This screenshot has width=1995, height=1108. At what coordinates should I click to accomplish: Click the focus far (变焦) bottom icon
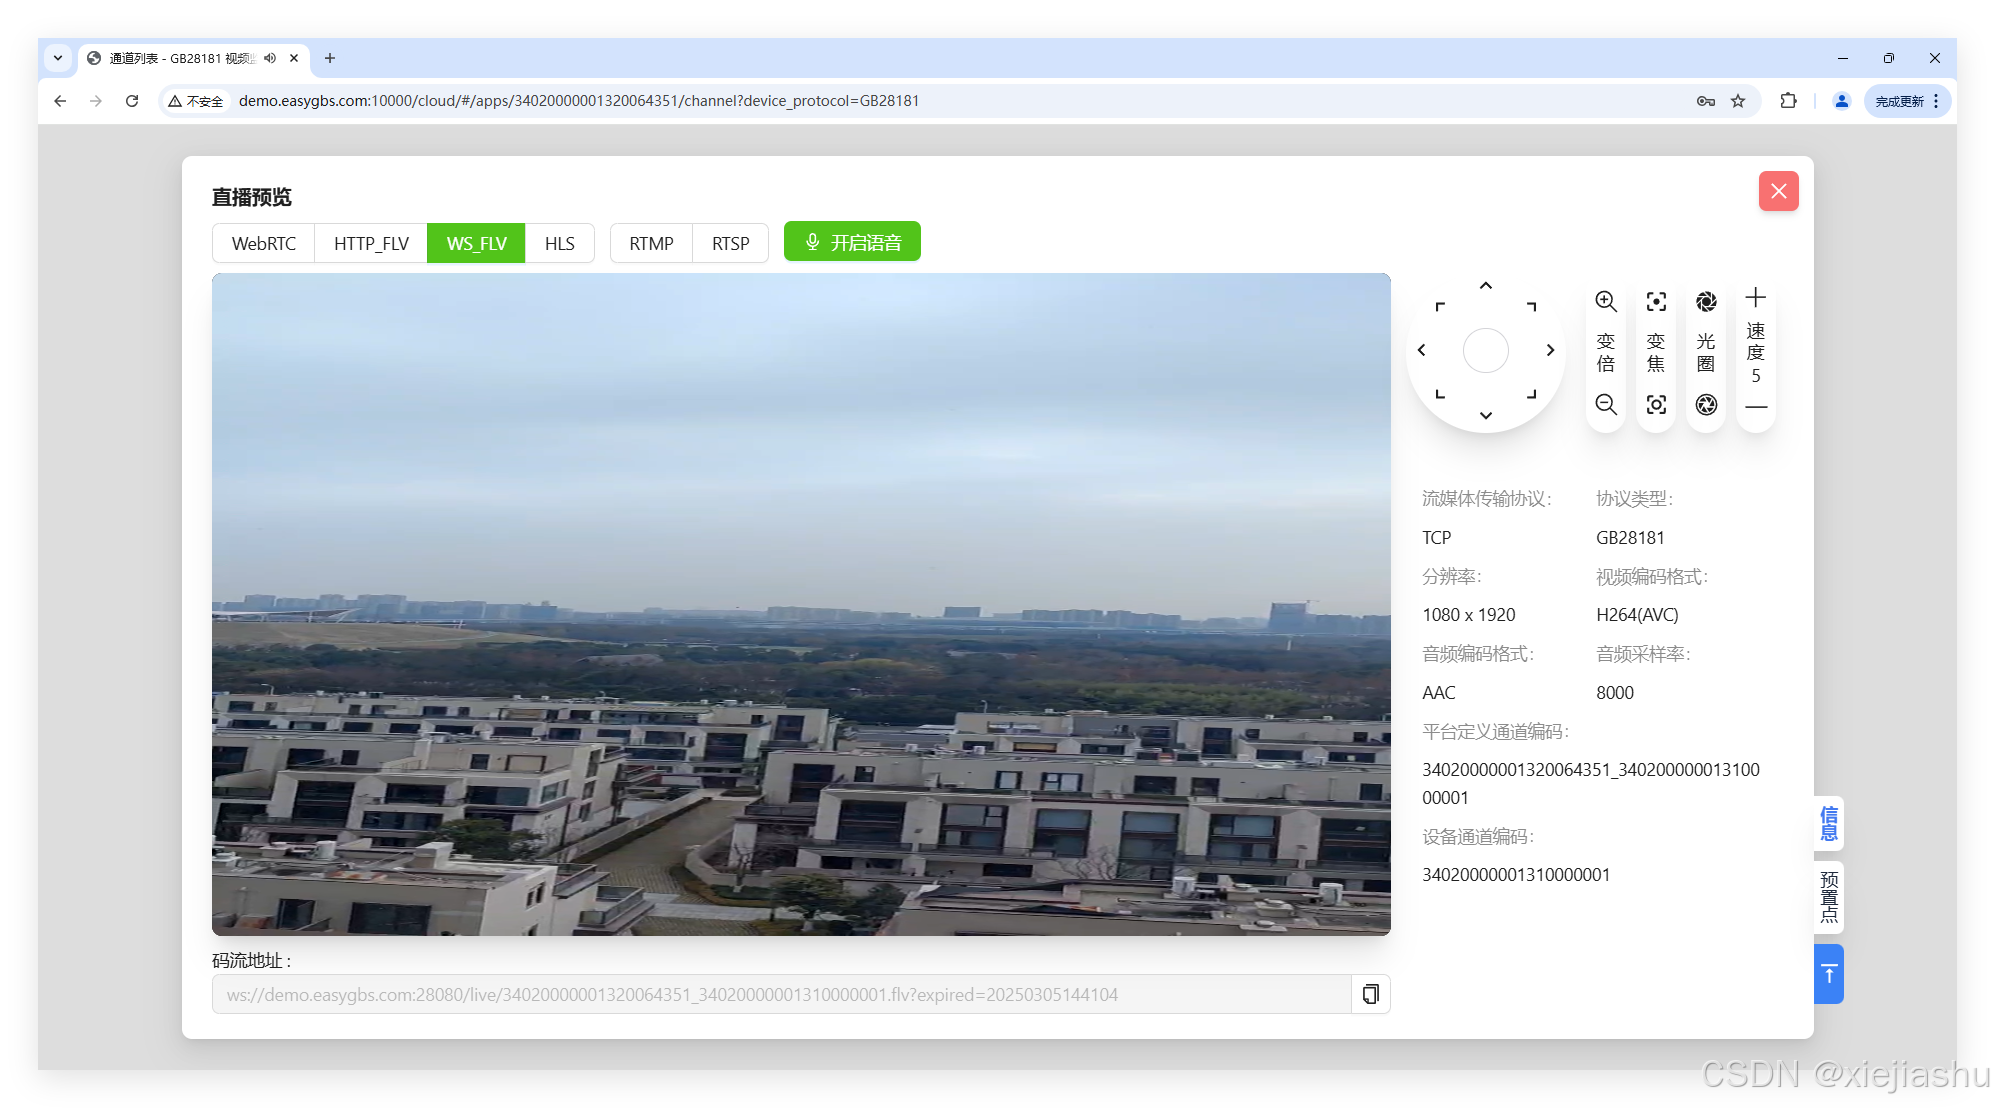point(1656,404)
